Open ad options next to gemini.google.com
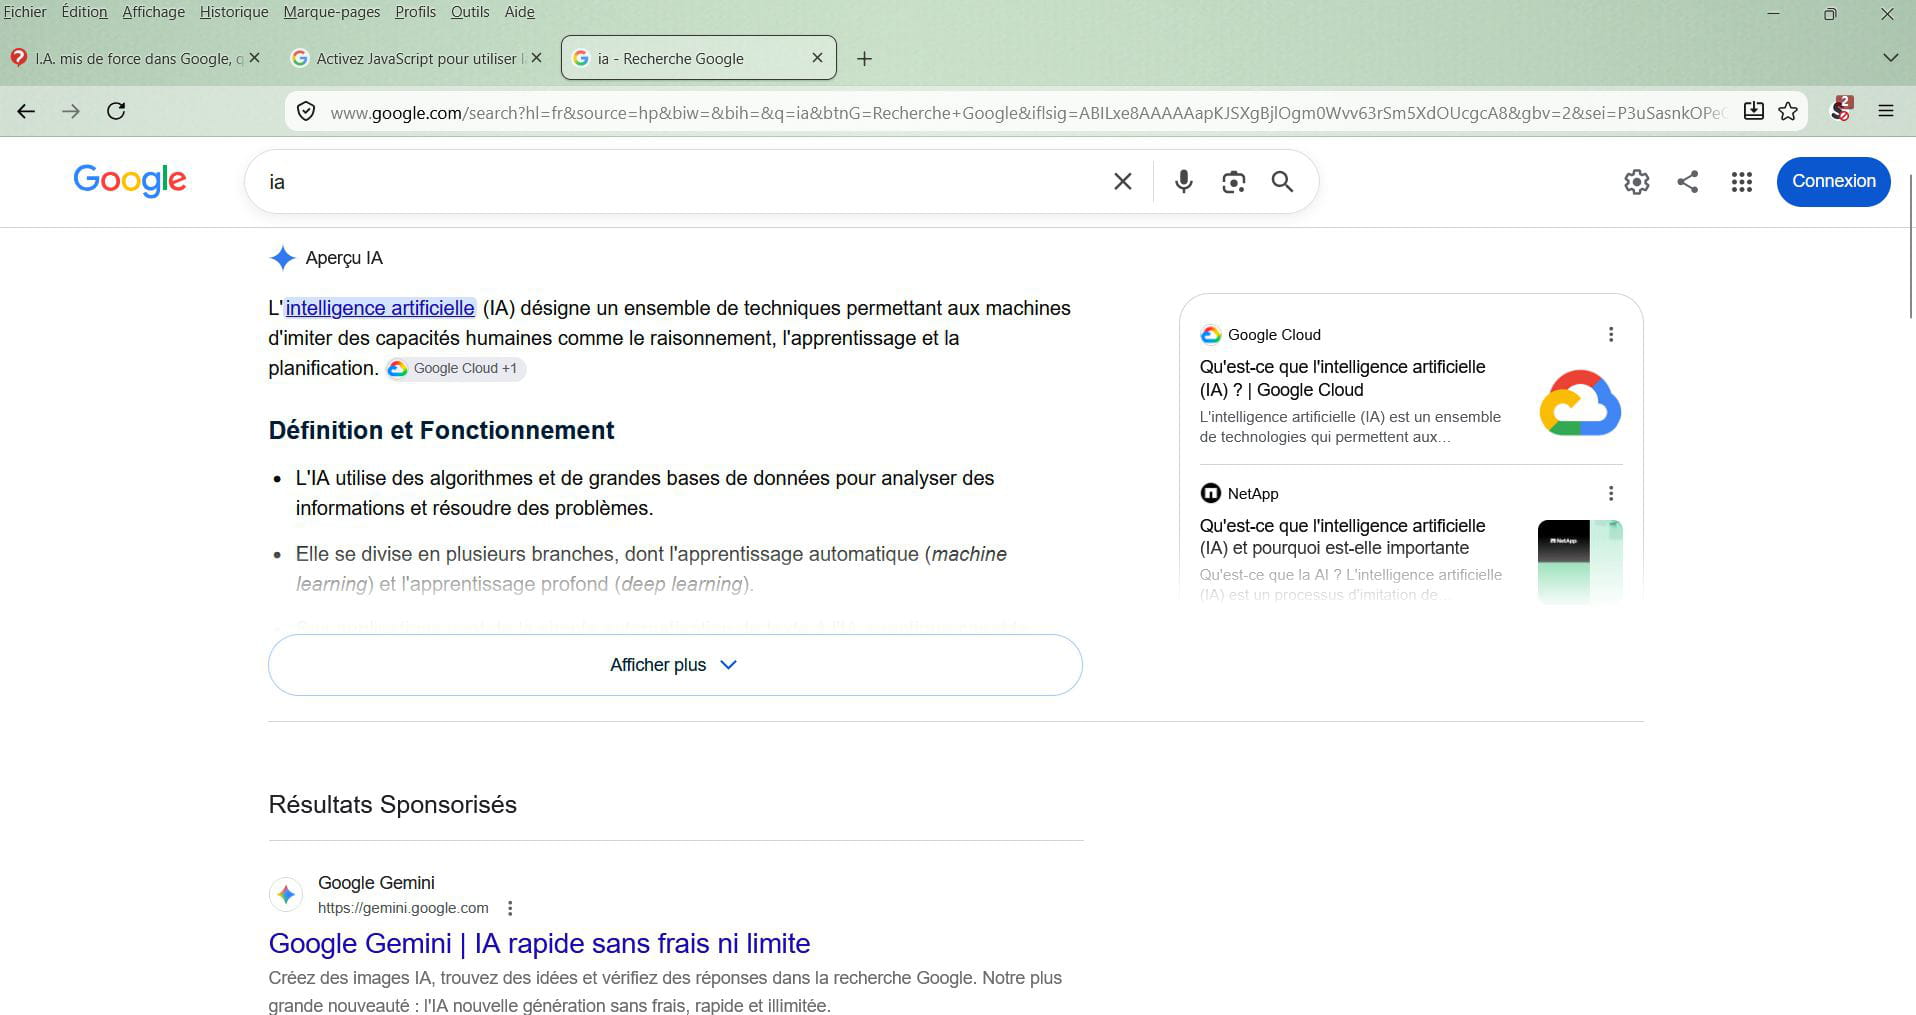The height and width of the screenshot is (1015, 1916). pyautogui.click(x=510, y=908)
